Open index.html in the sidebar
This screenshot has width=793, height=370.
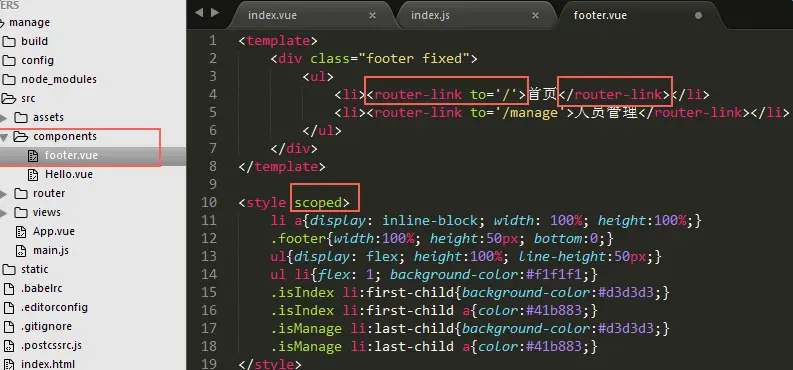click(x=48, y=364)
